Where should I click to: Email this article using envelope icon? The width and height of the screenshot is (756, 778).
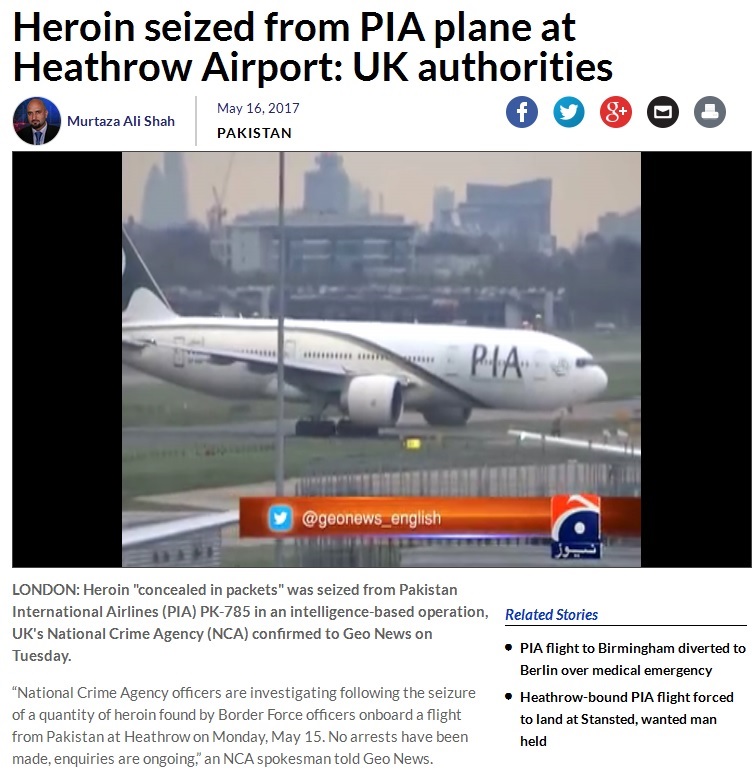pyautogui.click(x=663, y=112)
